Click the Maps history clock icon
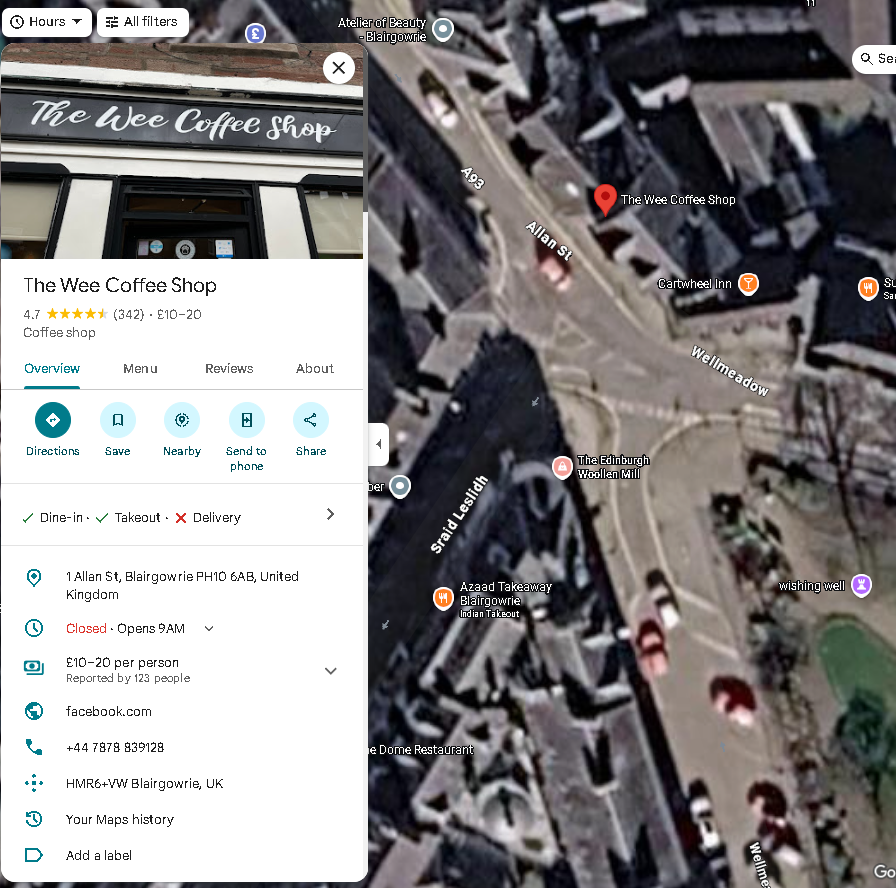This screenshot has height=888, width=896. click(34, 819)
